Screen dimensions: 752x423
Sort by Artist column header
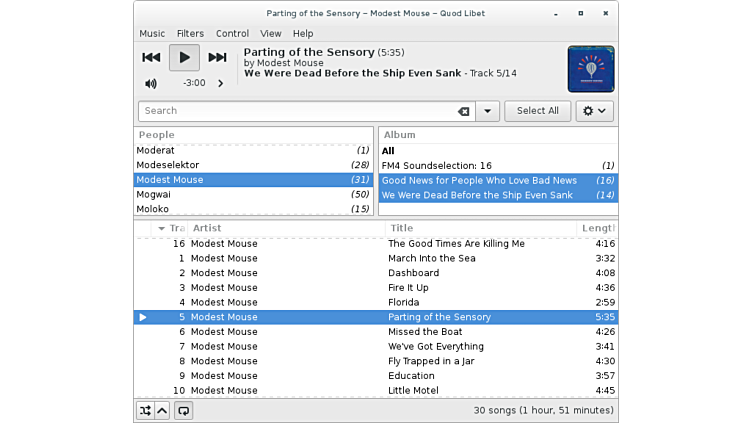(286, 228)
